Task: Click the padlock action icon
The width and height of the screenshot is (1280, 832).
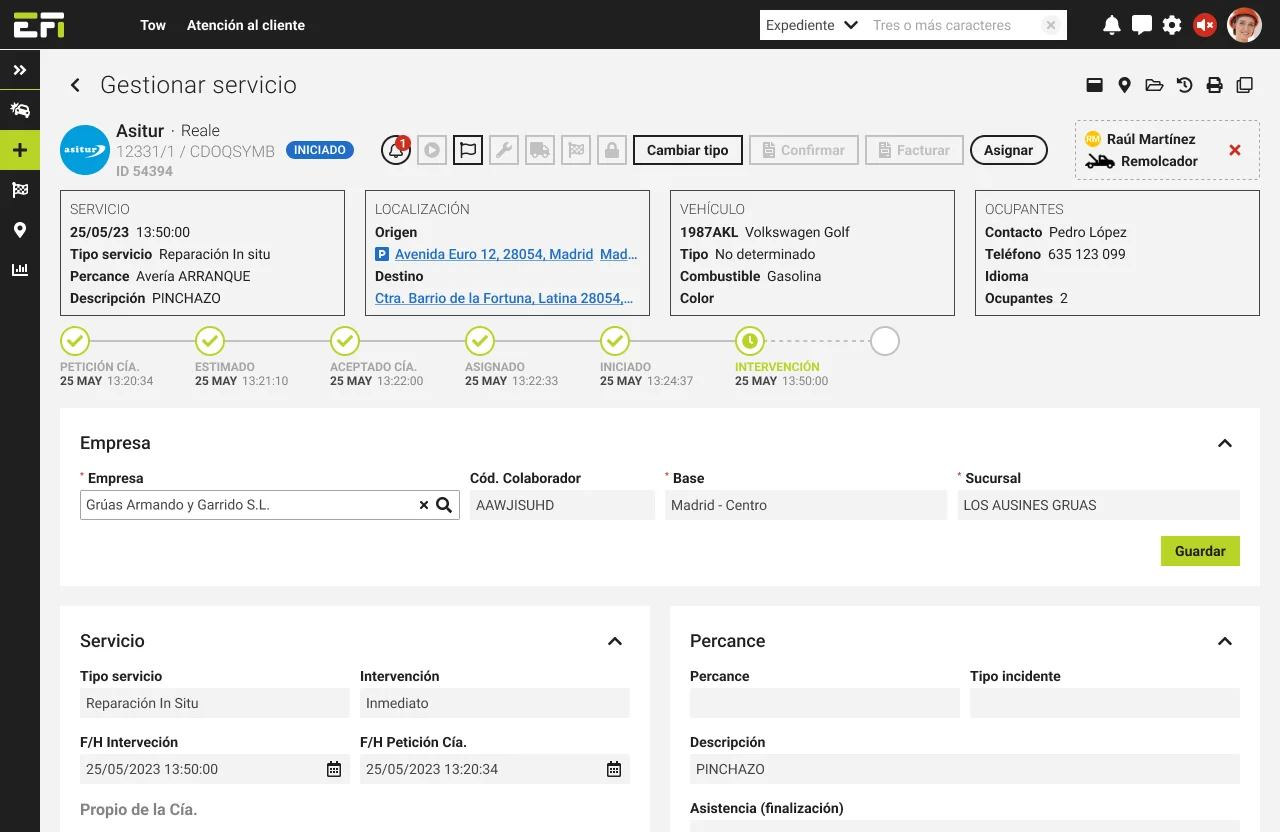Action: pos(612,150)
